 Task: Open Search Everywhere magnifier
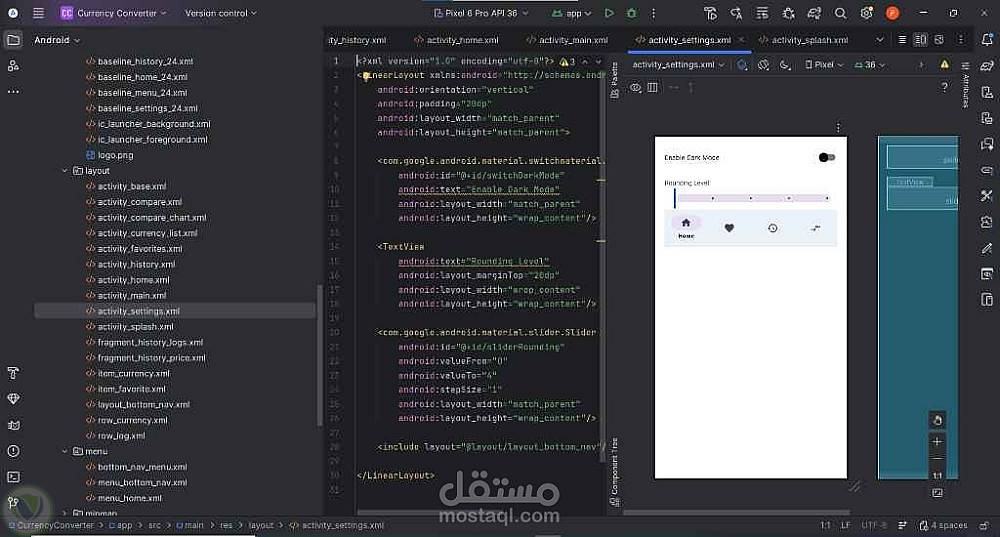841,13
